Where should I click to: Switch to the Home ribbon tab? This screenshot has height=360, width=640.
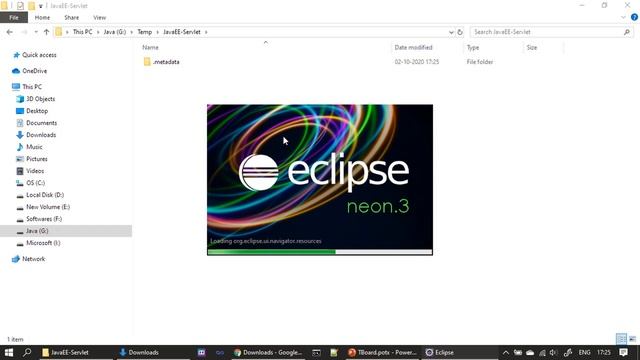tap(42, 18)
